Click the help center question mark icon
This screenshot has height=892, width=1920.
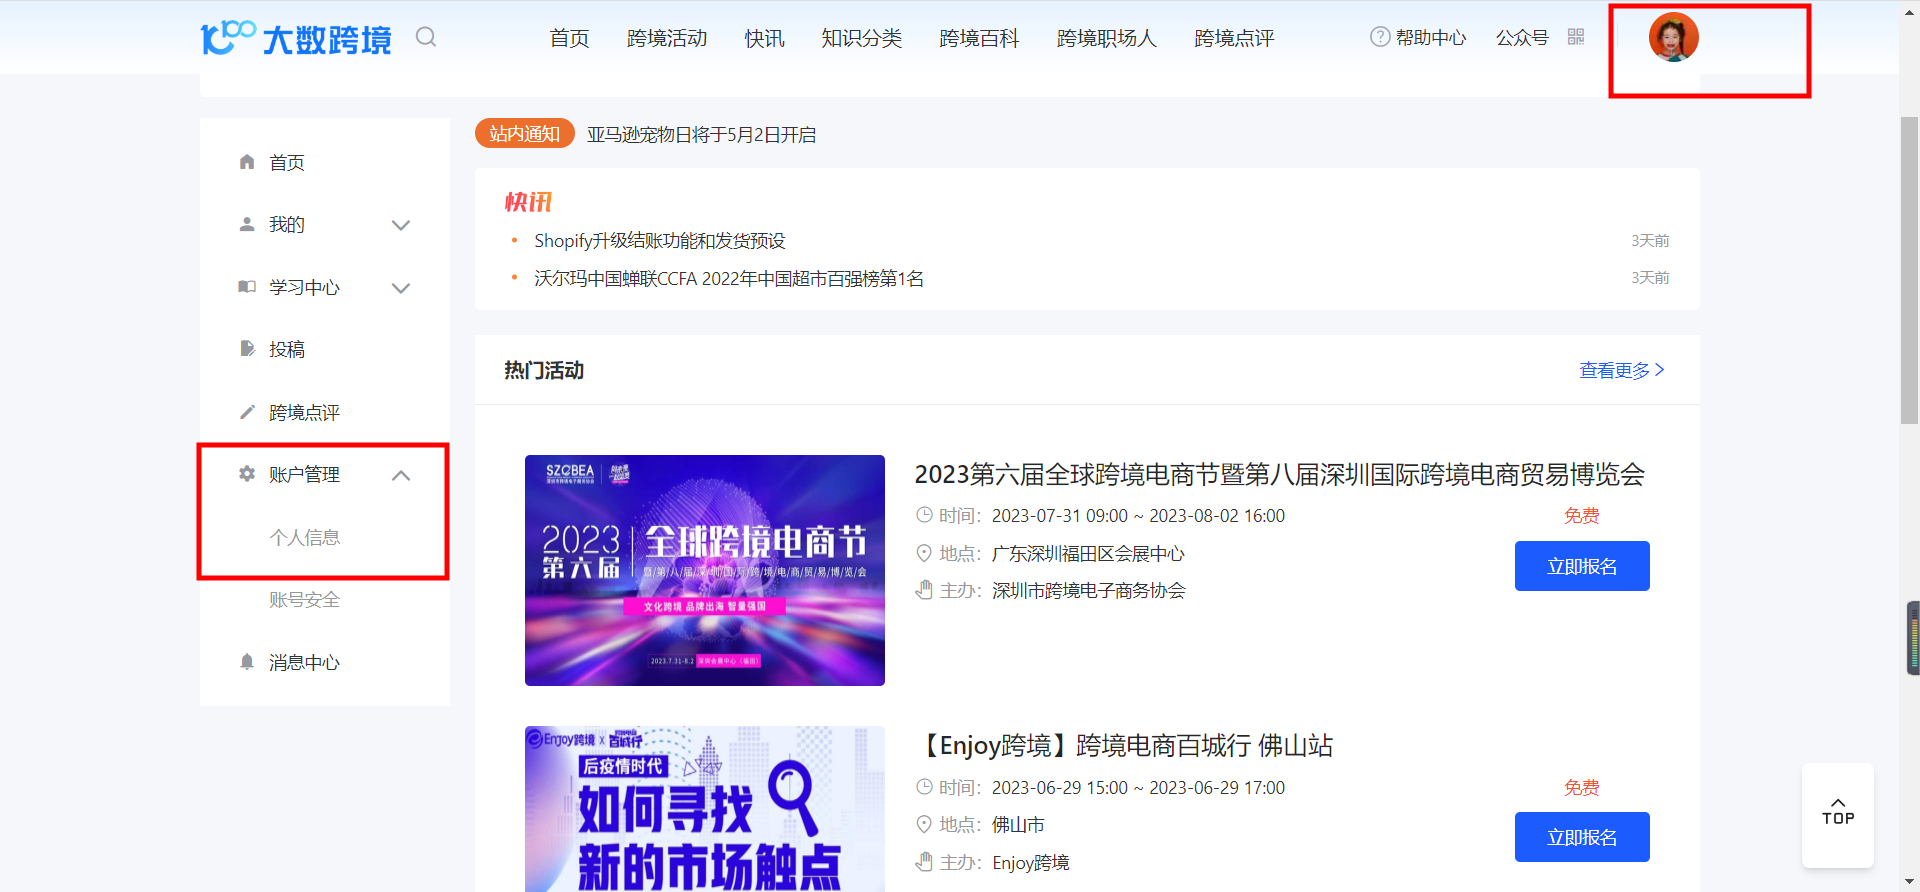pos(1380,37)
